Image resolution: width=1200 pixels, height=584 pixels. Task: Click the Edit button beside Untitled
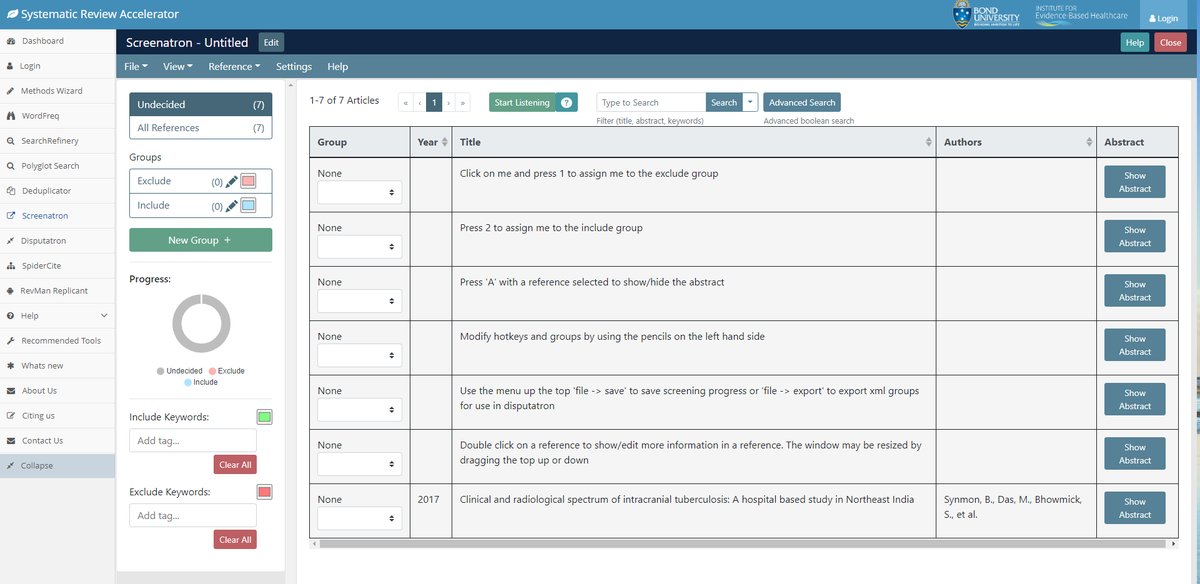coord(271,42)
